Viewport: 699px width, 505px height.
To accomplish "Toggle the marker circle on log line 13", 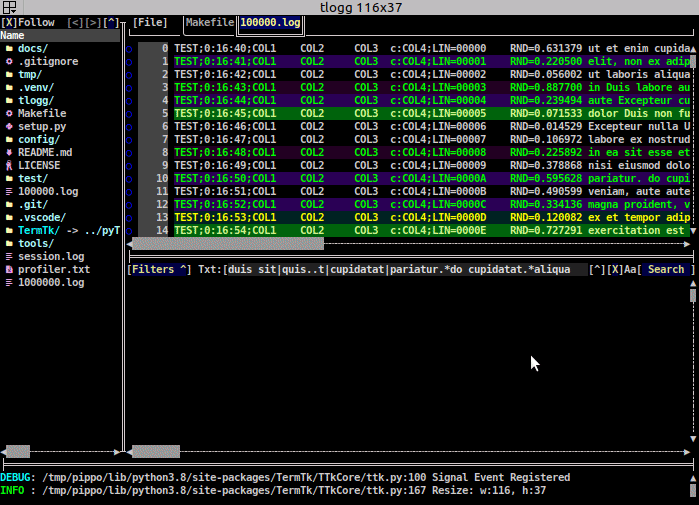I will point(129,218).
